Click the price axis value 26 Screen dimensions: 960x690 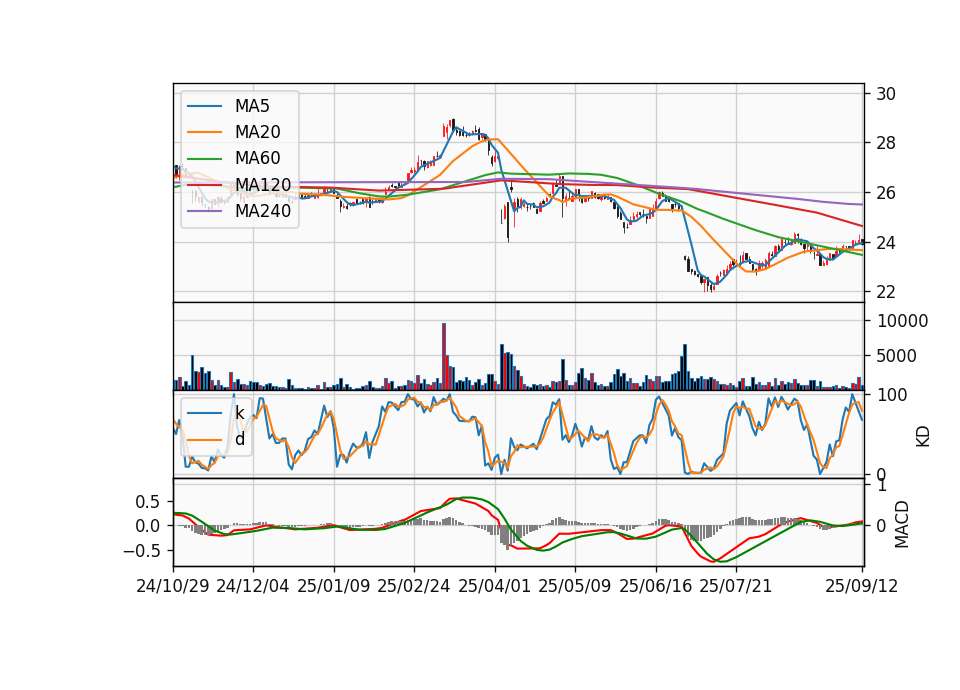pos(886,193)
